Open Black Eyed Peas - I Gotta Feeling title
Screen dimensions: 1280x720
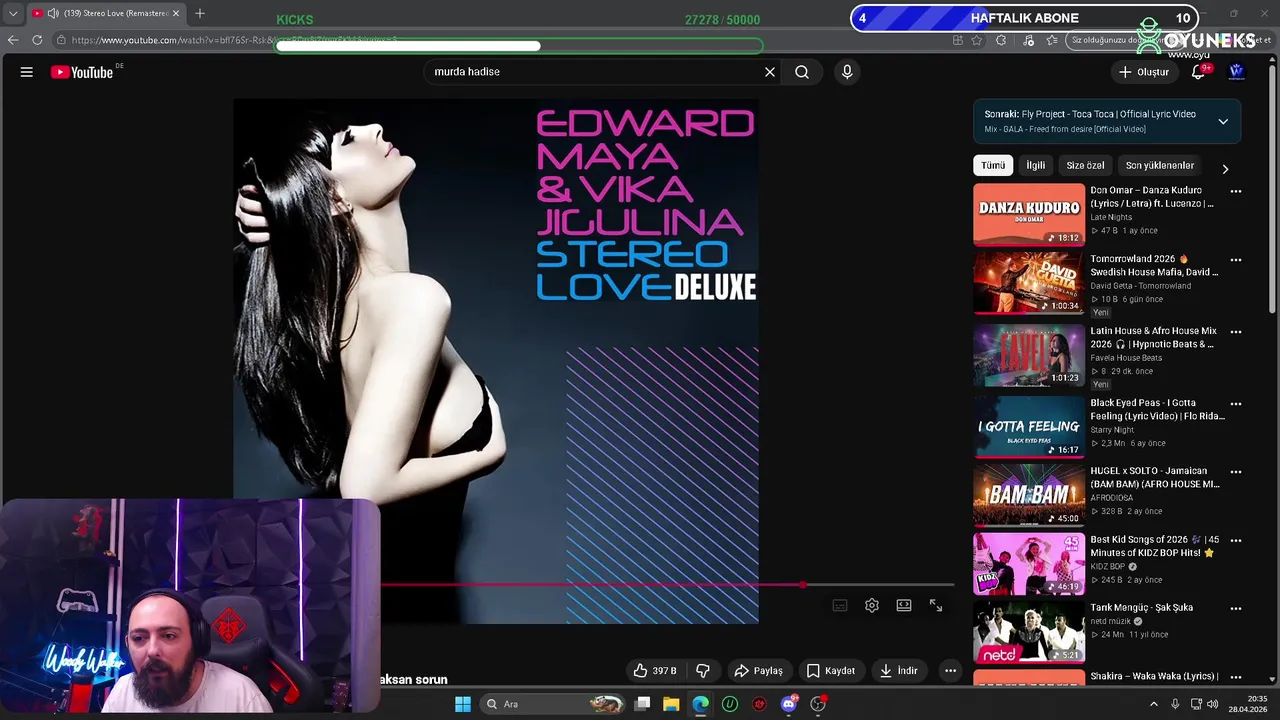click(x=1157, y=410)
